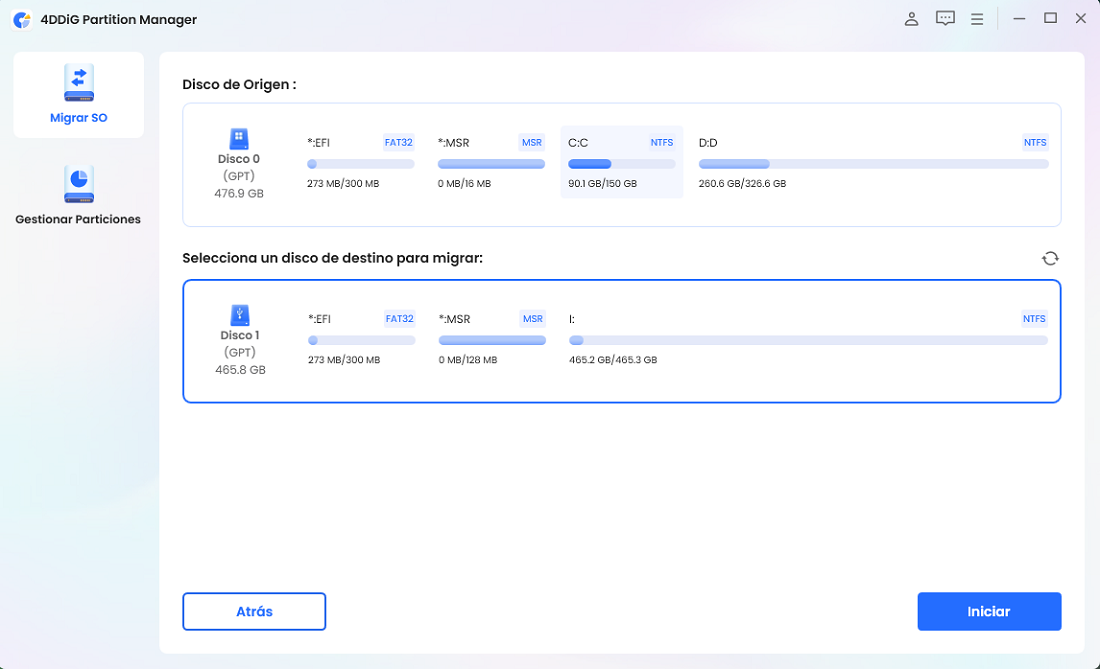Click the '0 MB/128 MB' size text

click(x=468, y=360)
